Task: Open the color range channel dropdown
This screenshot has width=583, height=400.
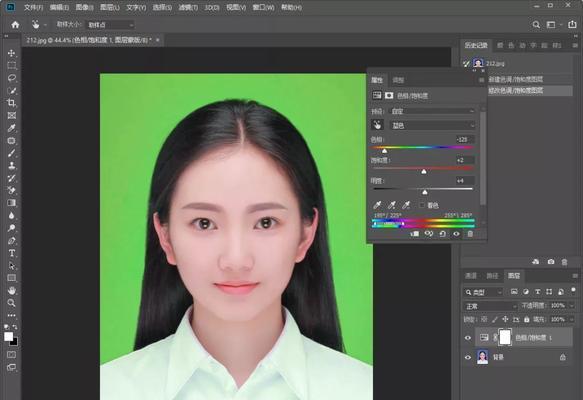Action: click(x=432, y=125)
